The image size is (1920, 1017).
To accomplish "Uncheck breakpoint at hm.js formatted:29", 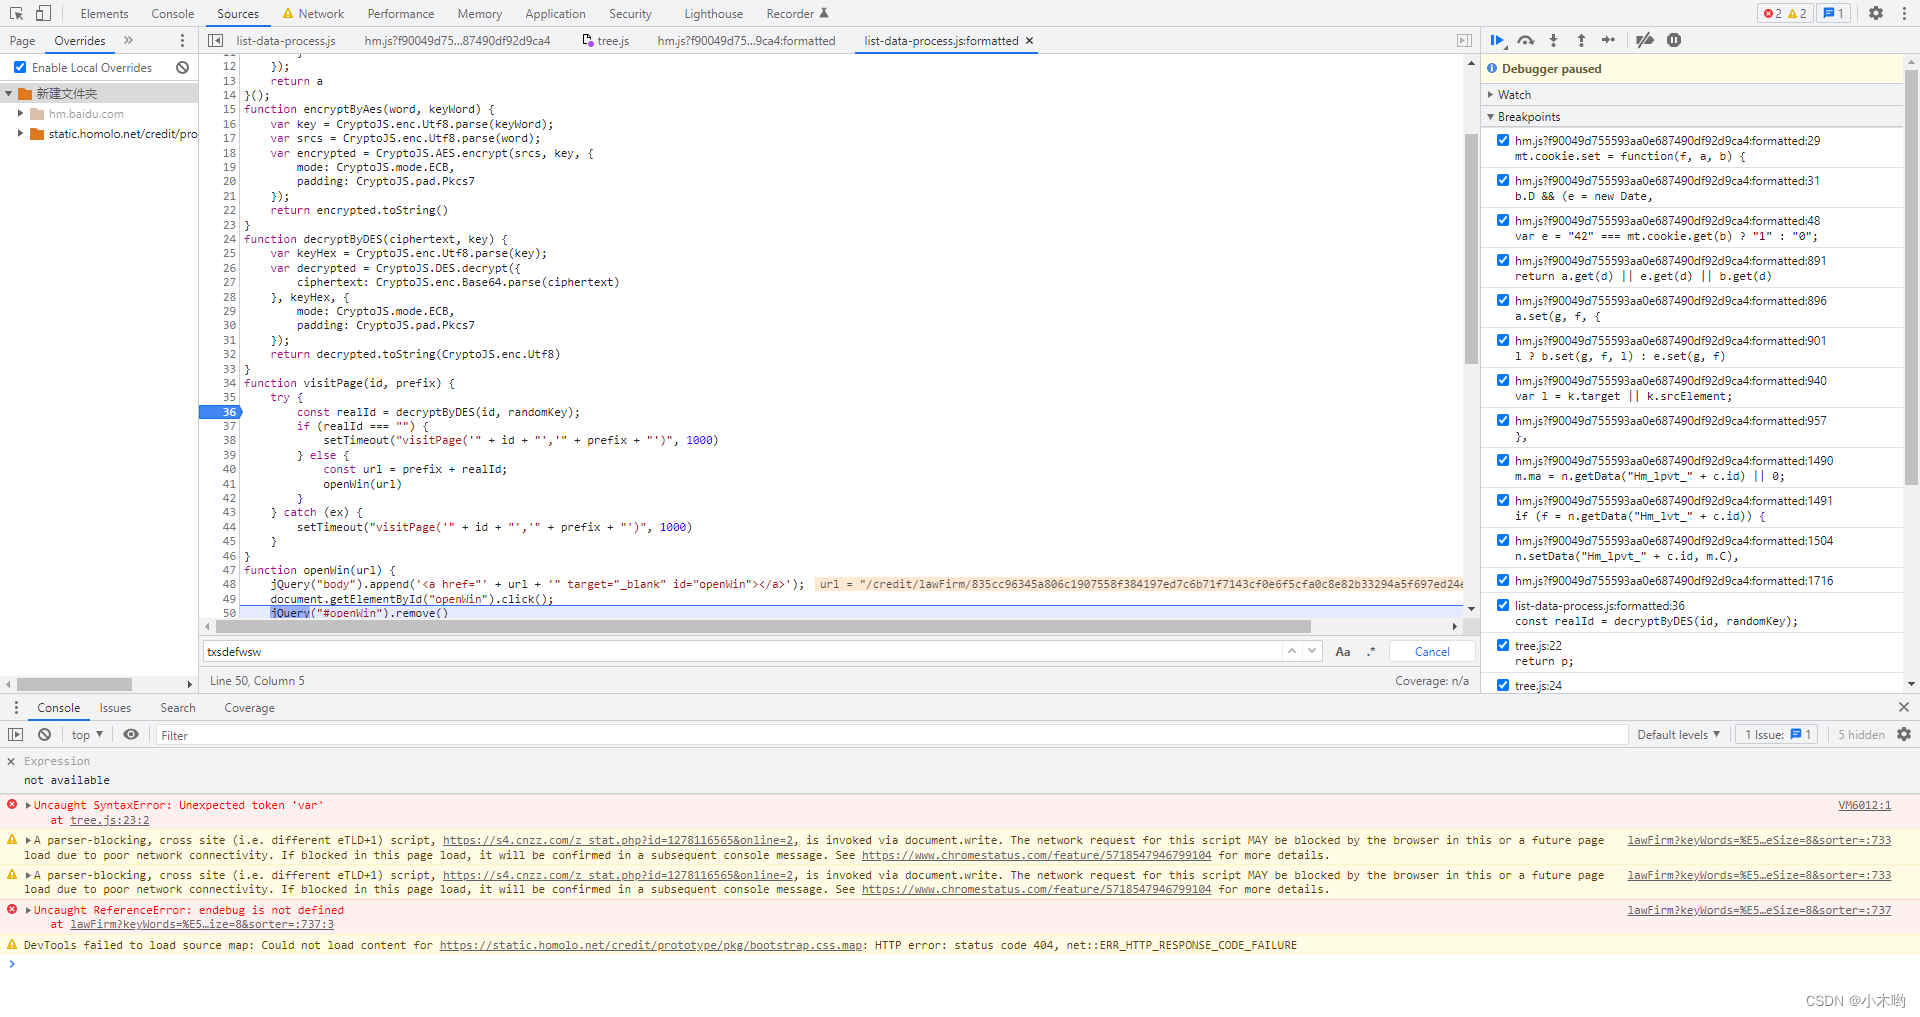I will click(1503, 140).
